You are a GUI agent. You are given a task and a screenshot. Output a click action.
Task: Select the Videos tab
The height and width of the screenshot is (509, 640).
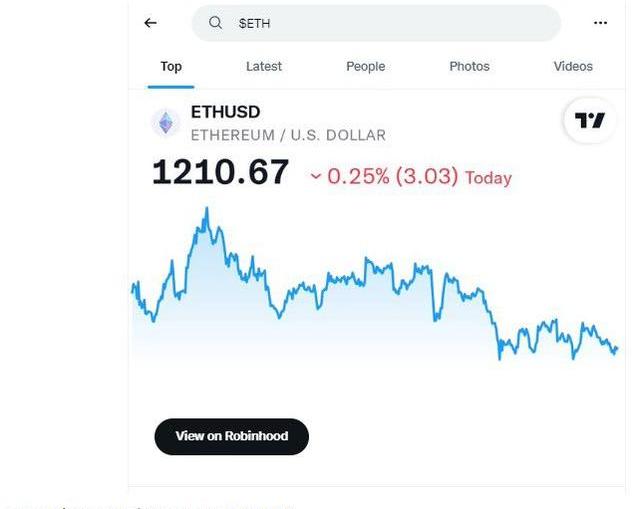(573, 67)
